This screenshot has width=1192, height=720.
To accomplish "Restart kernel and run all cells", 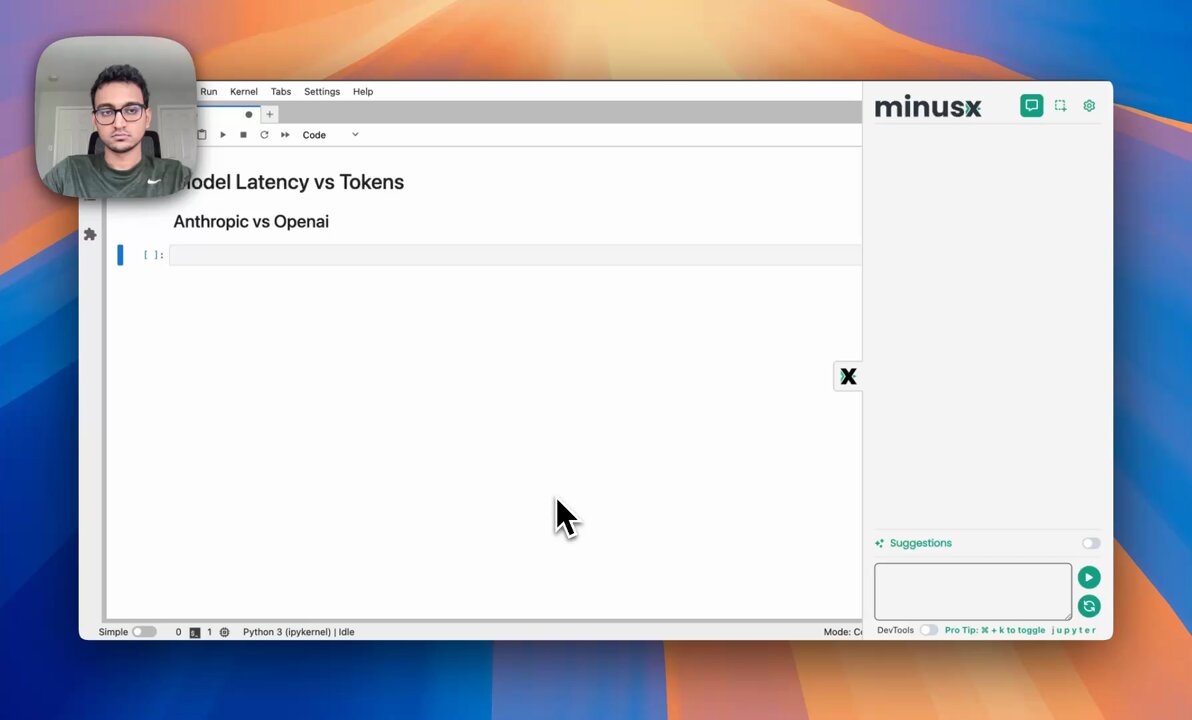I will 285,135.
